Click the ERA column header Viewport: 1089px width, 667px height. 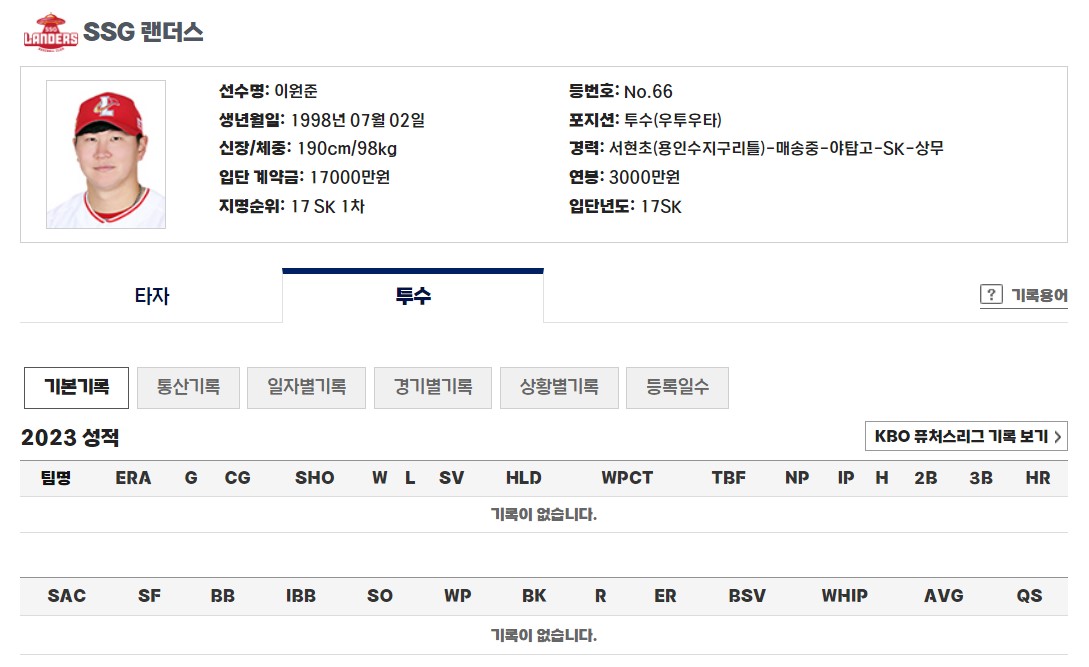pyautogui.click(x=135, y=478)
